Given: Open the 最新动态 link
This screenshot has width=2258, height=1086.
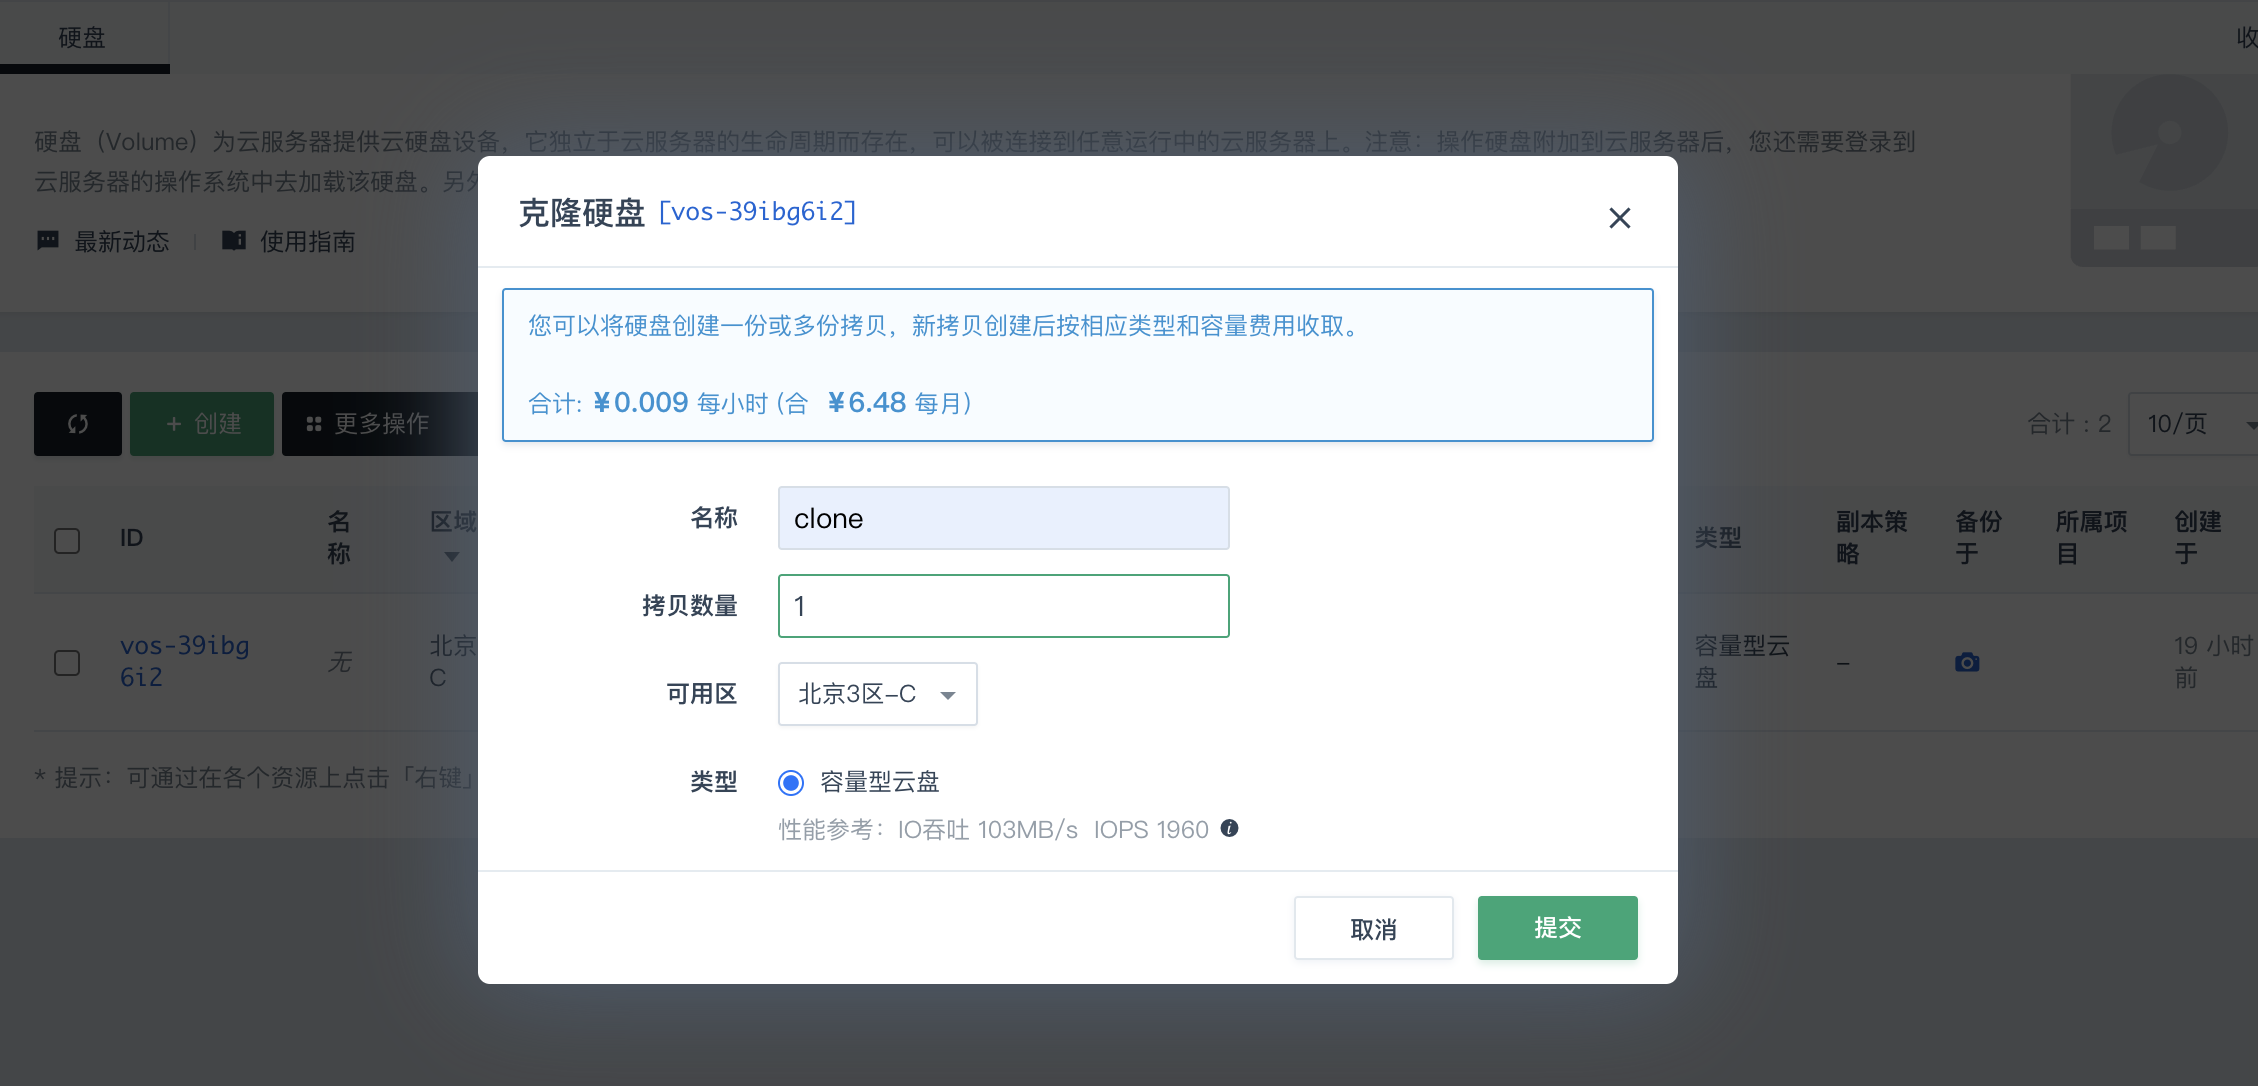Looking at the screenshot, I should (x=122, y=241).
